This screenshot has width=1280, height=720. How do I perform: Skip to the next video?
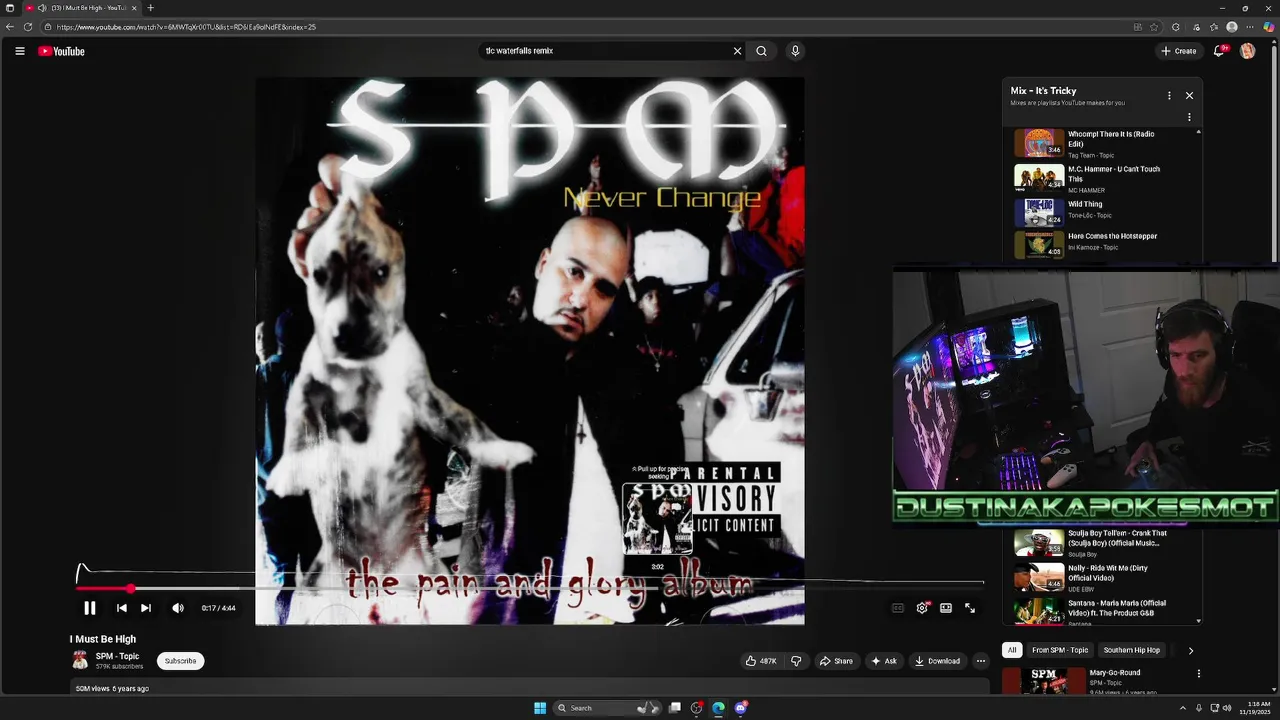tap(146, 608)
